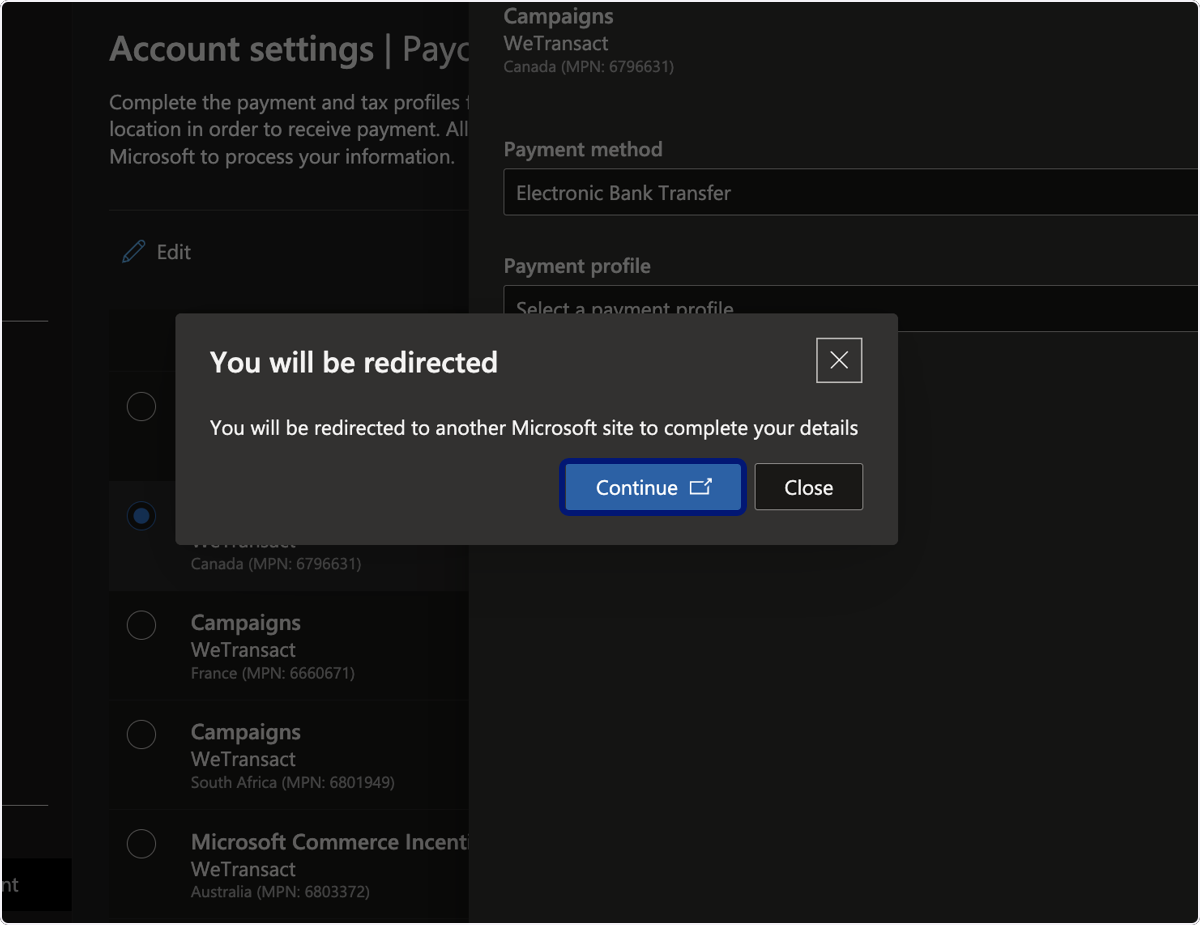Click the France (MPN: 6660671) text
This screenshot has height=925, width=1200.
tap(273, 673)
